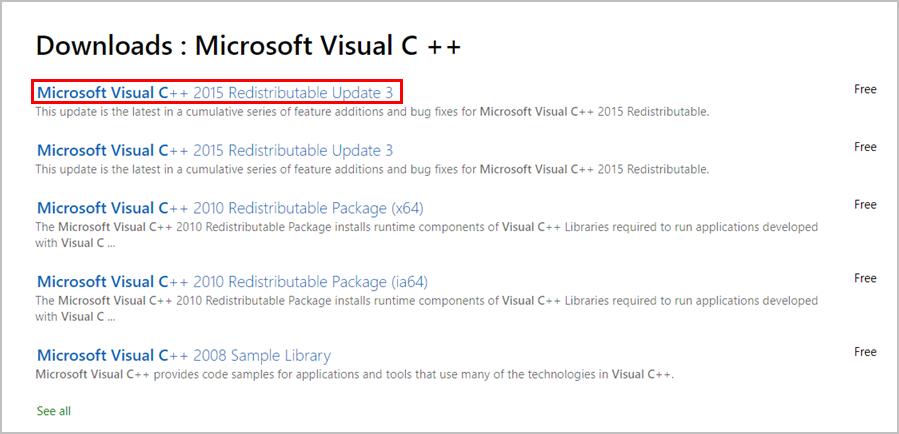Click truncated 'with Visual C ...' under x64 package
This screenshot has height=434, width=899.
(x=75, y=243)
